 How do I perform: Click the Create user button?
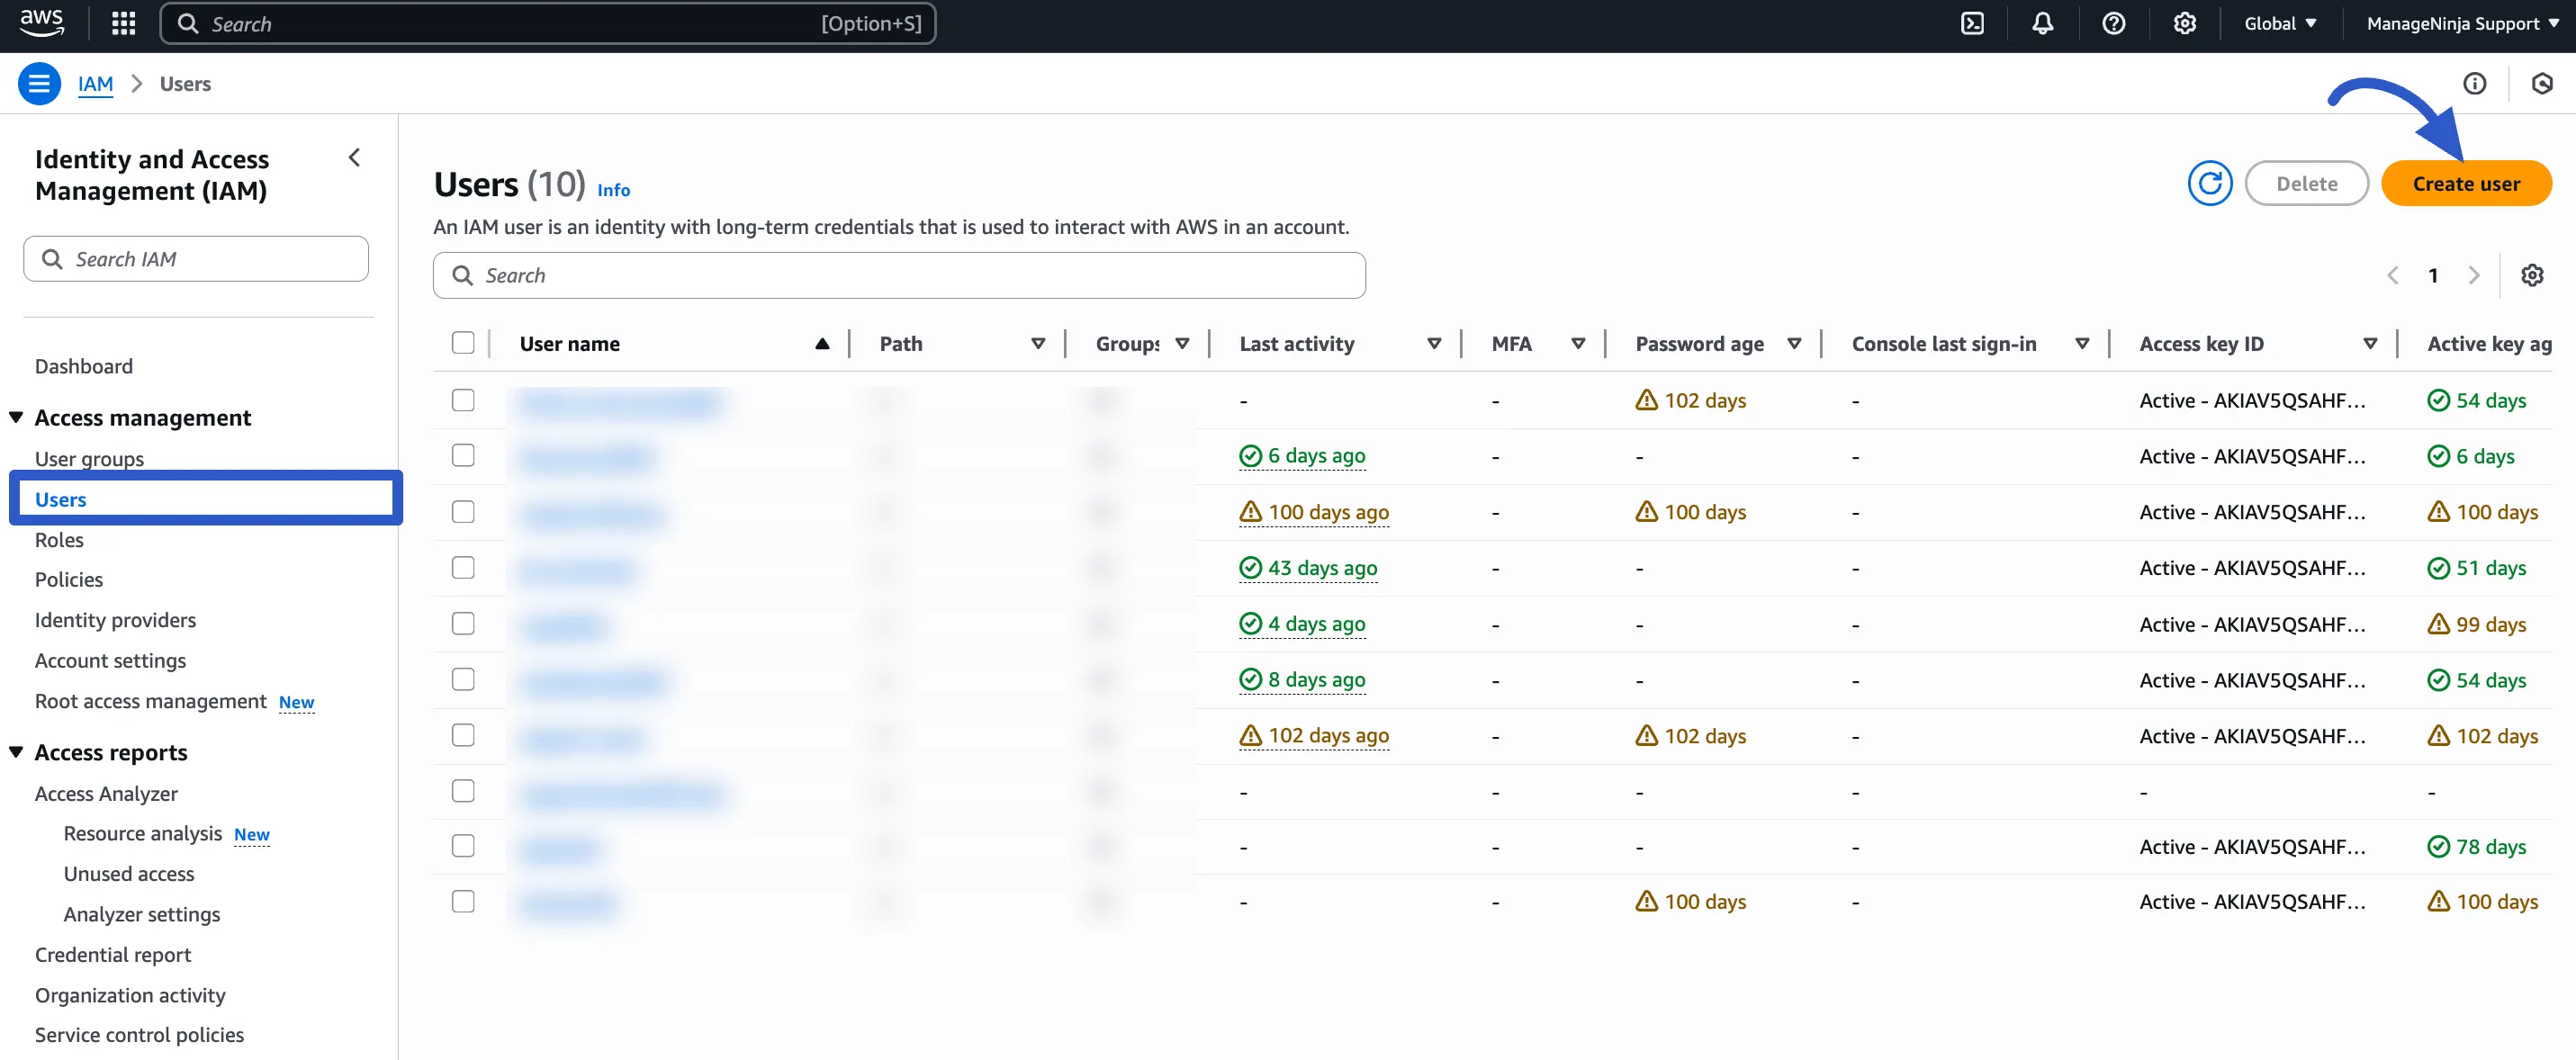pyautogui.click(x=2467, y=183)
